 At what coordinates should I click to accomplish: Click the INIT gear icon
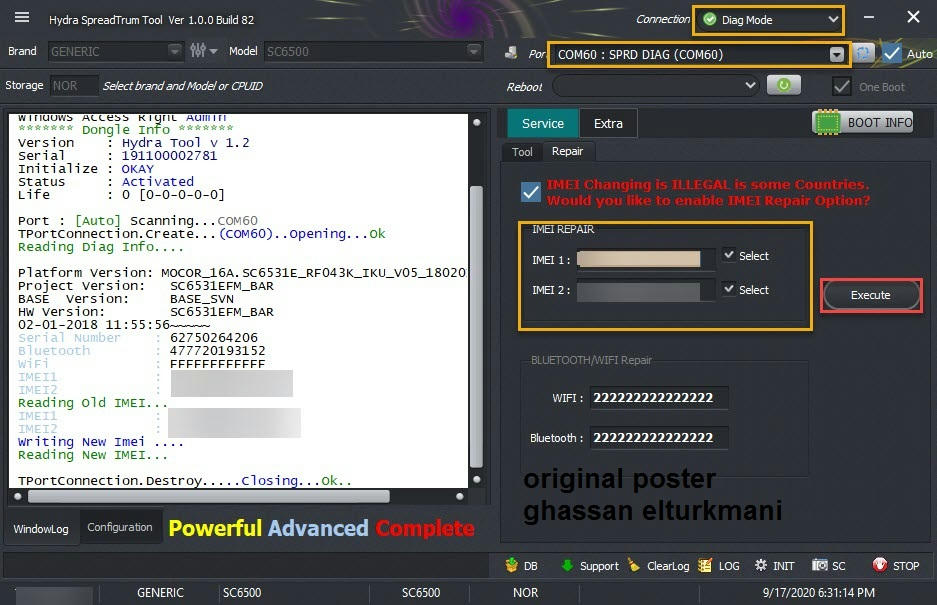click(774, 566)
